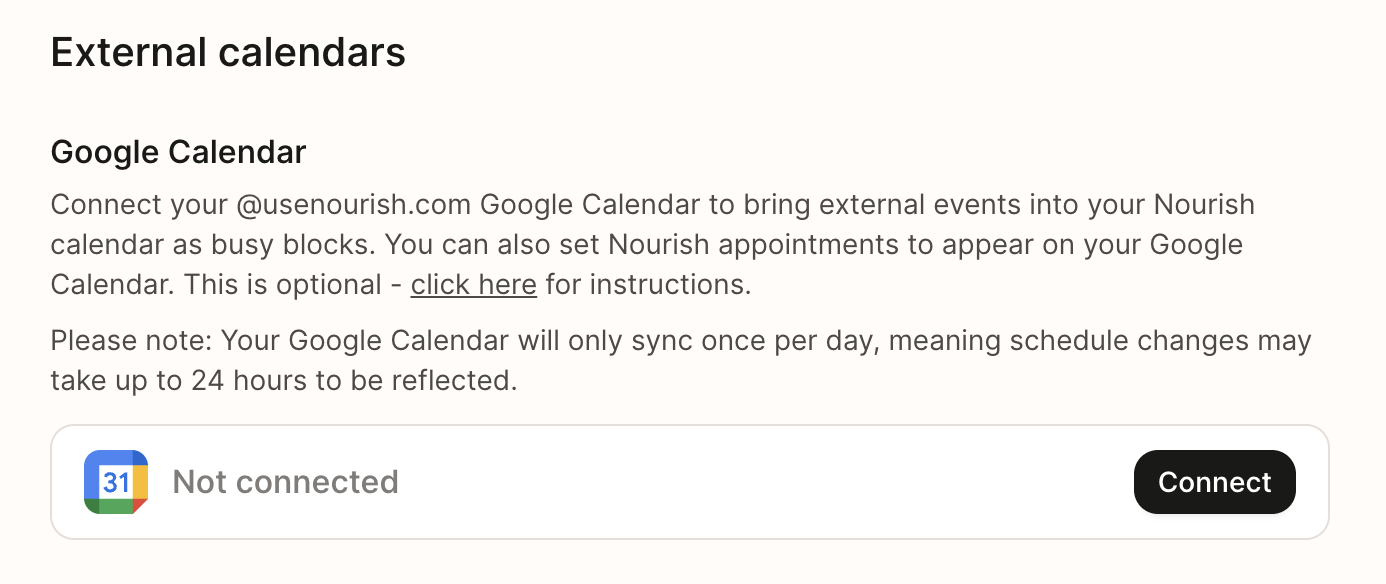Screen dimensions: 1386x584
Task: Click the Google Calendar icon
Action: pos(116,482)
